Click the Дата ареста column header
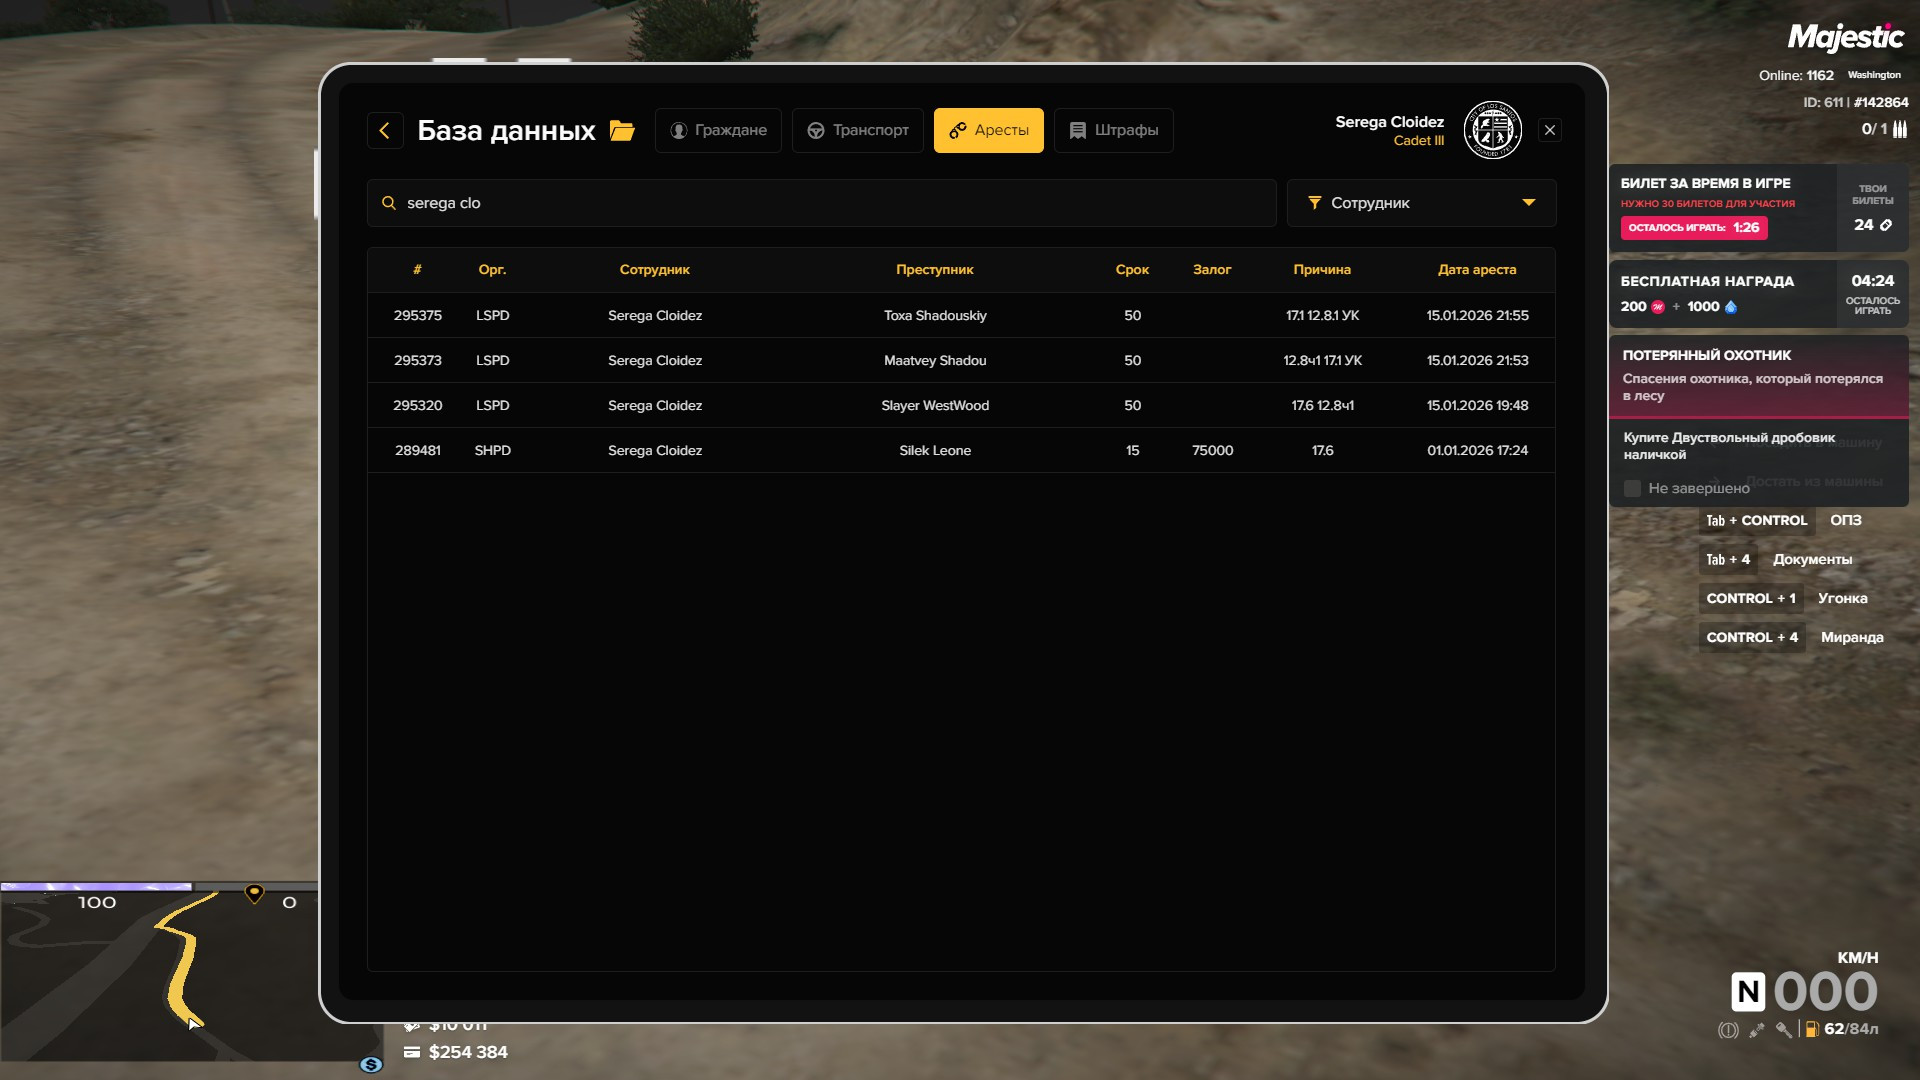This screenshot has width=1920, height=1080. pyautogui.click(x=1476, y=270)
